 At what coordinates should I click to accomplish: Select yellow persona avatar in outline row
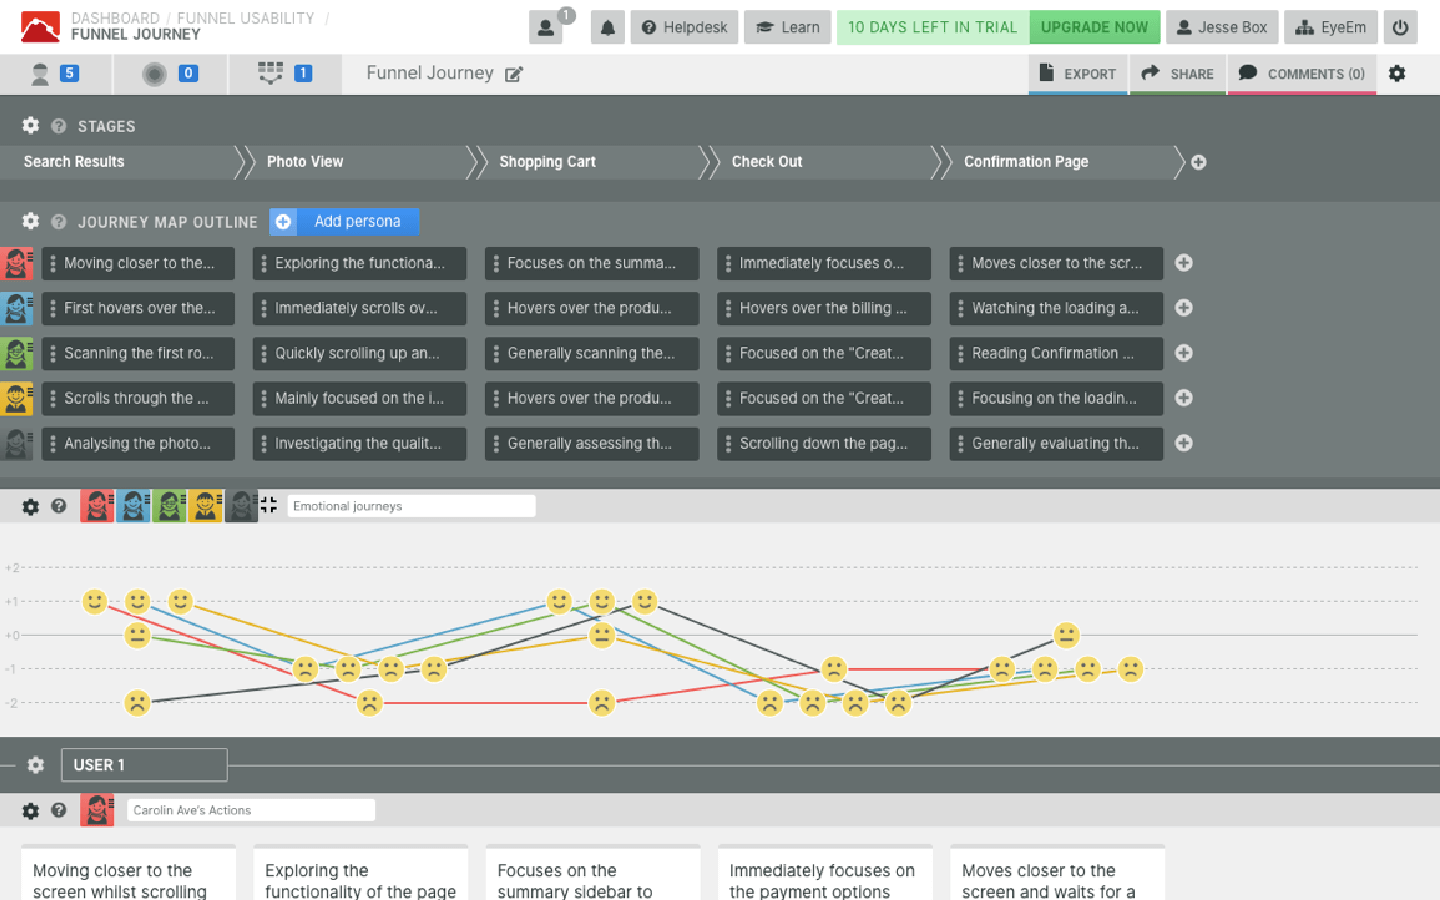[x=17, y=398]
